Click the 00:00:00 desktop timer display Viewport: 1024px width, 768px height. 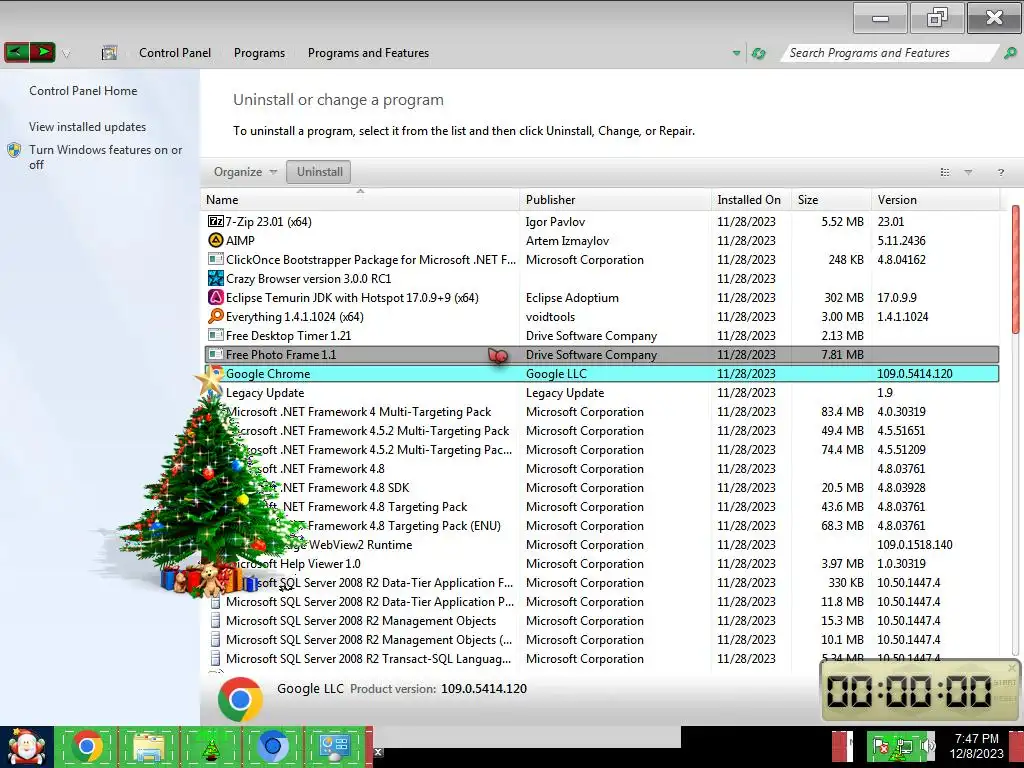coord(909,690)
